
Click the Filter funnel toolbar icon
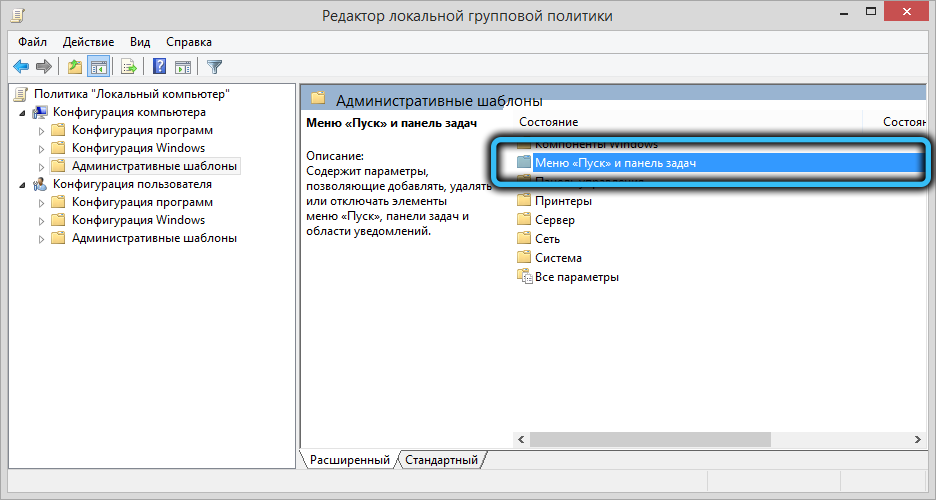click(x=214, y=67)
